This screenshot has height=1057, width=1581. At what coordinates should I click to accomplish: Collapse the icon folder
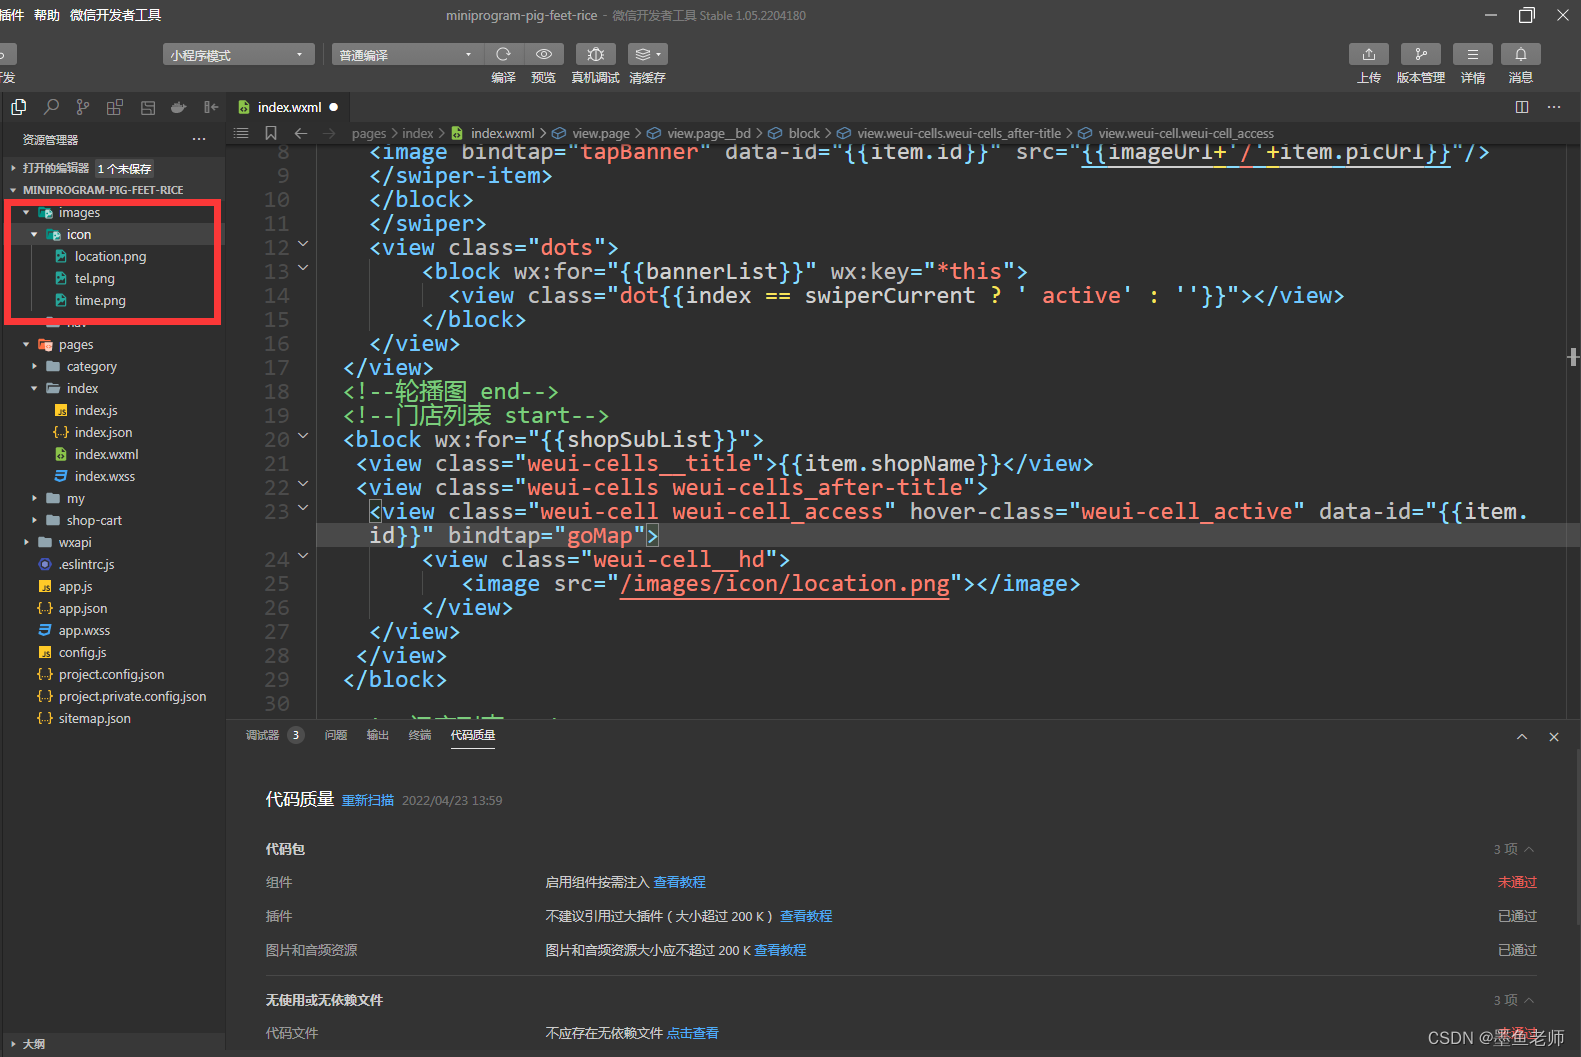coord(35,234)
